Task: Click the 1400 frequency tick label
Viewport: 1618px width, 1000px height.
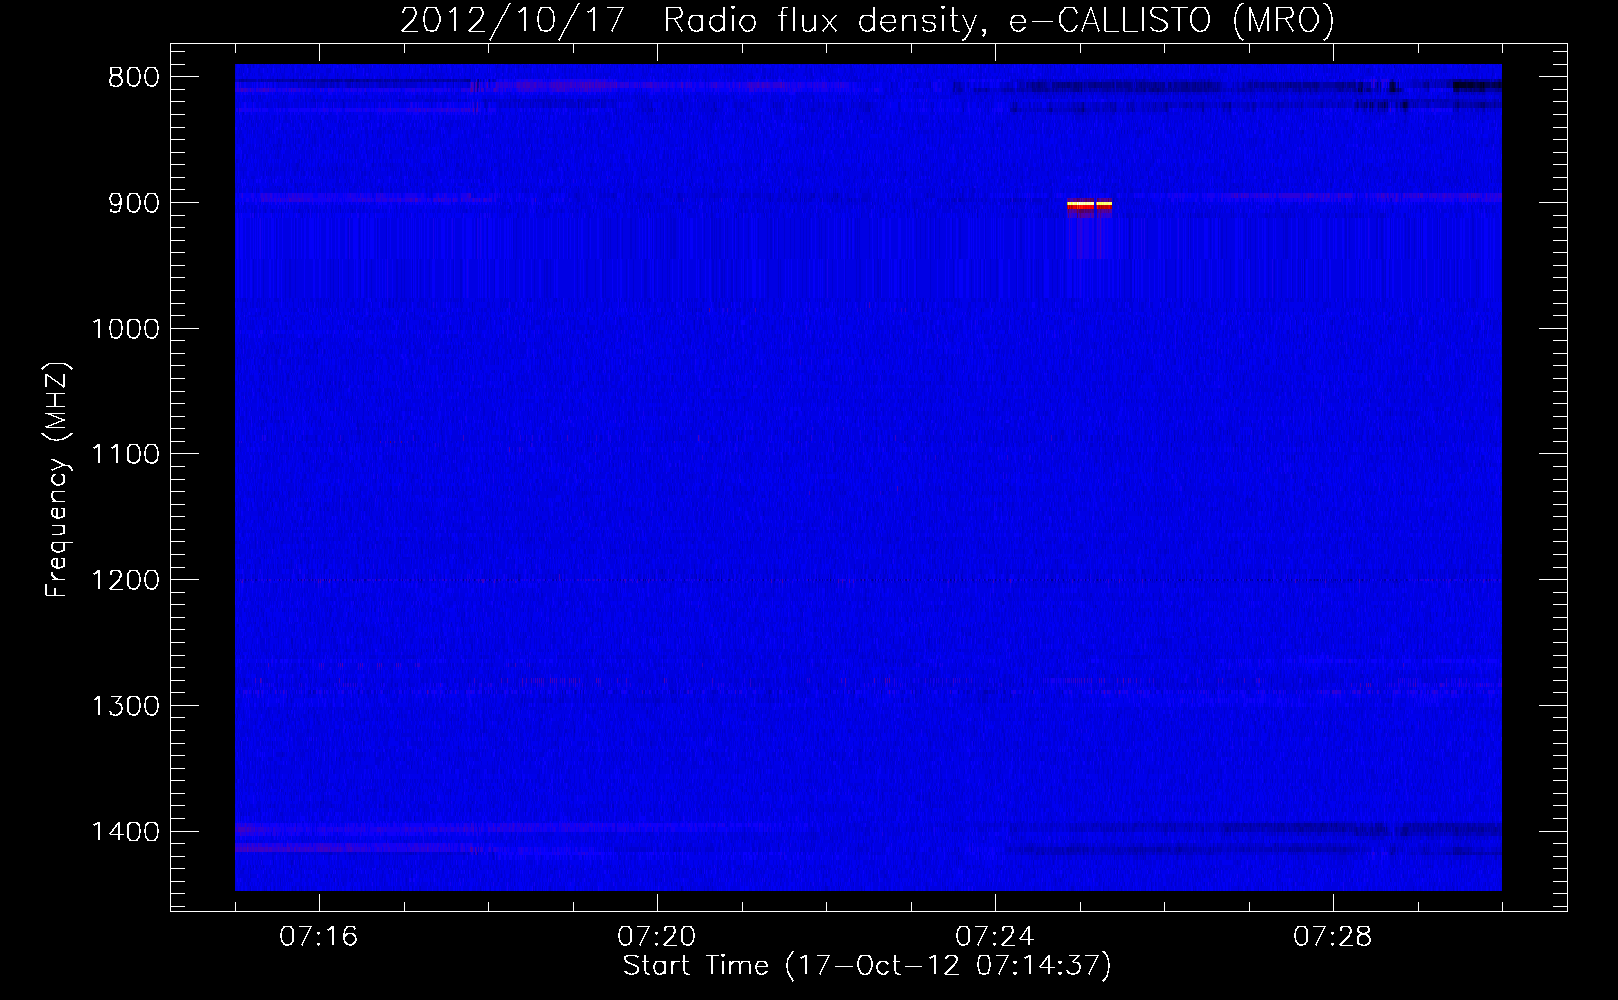Action: tap(125, 832)
